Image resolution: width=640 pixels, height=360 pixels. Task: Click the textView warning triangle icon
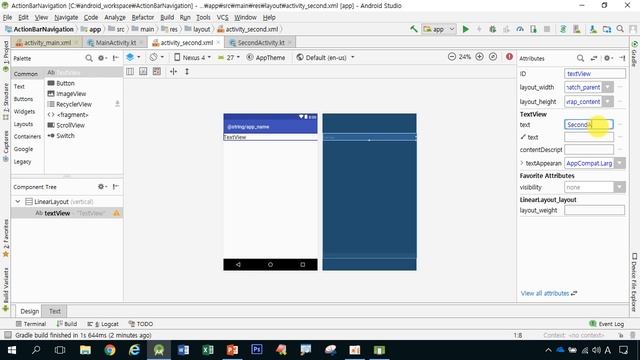[x=117, y=213]
